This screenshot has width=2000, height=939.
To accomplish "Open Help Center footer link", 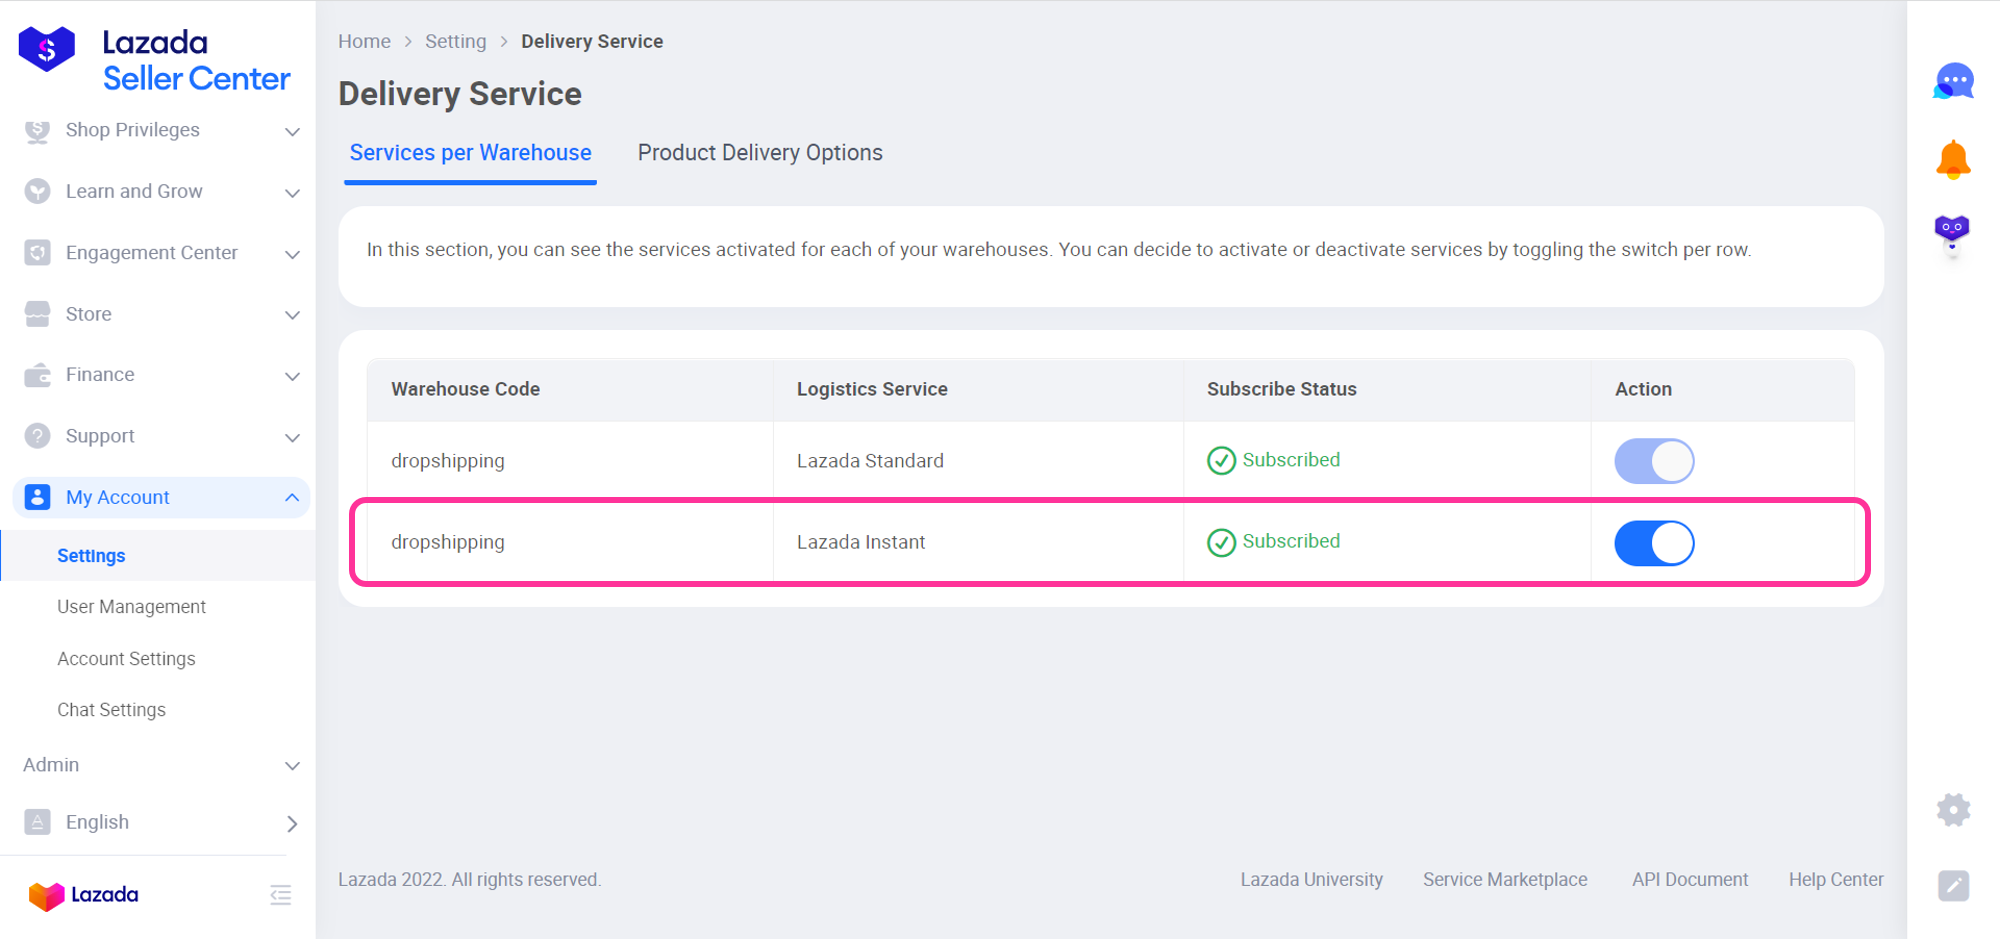I will pyautogui.click(x=1836, y=879).
